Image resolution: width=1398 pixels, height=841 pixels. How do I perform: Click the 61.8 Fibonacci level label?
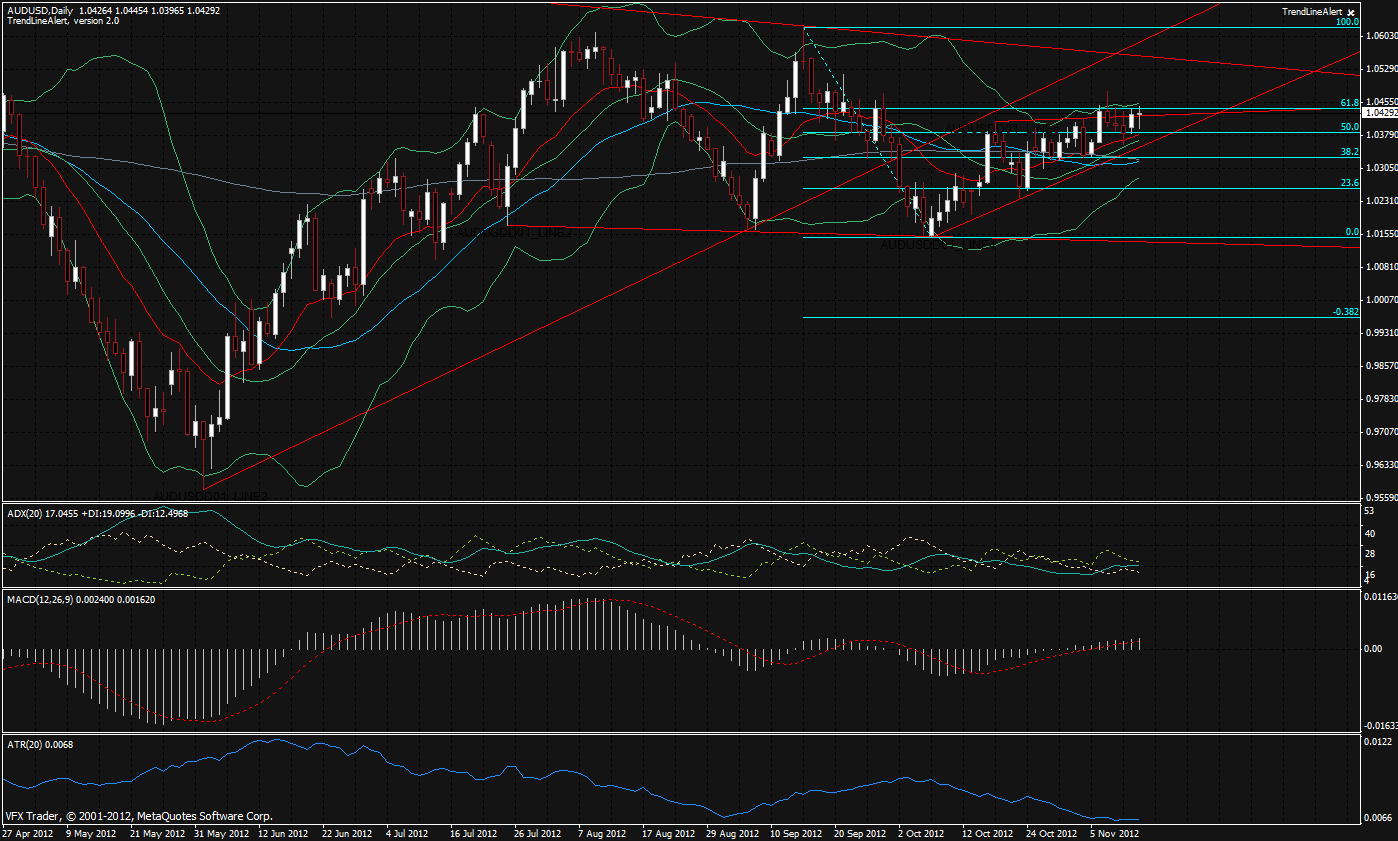point(1348,103)
